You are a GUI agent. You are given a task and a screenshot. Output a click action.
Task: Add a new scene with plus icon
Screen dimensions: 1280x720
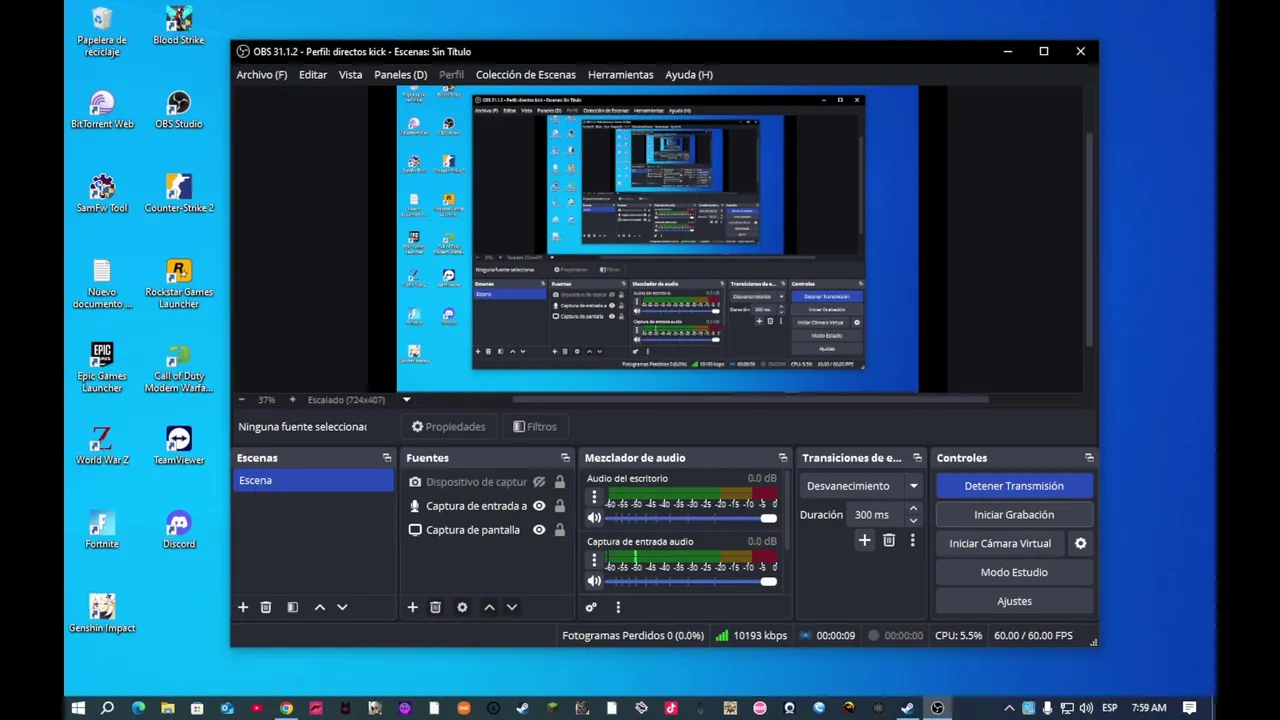pyautogui.click(x=242, y=607)
